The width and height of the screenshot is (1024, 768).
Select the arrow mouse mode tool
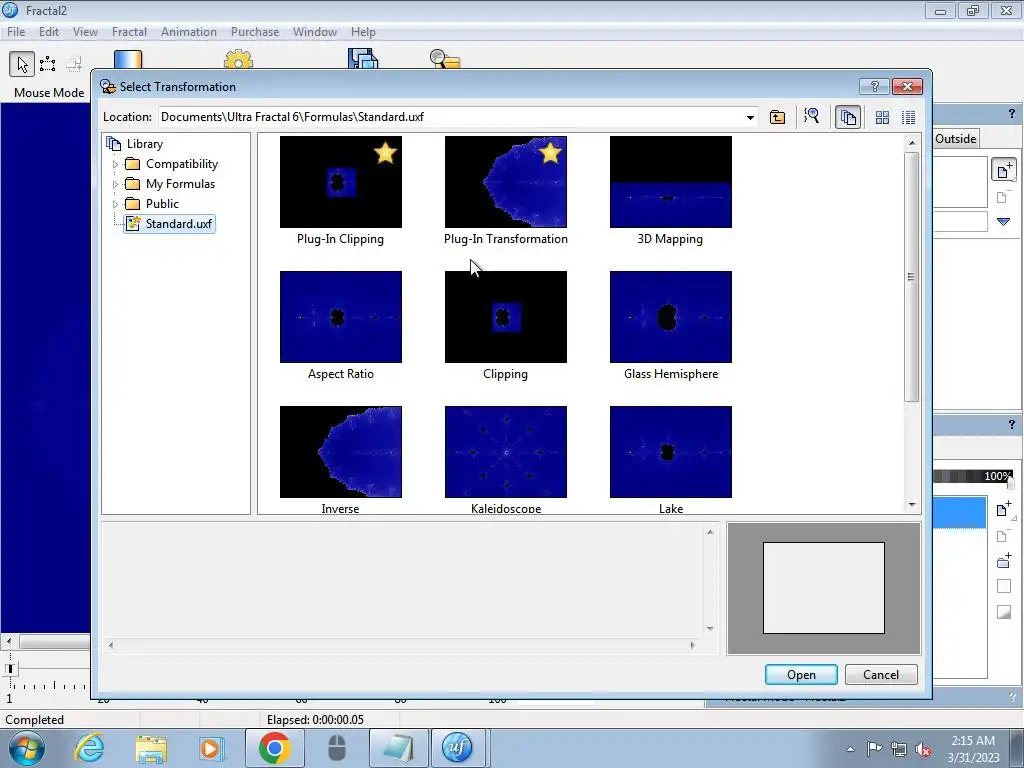click(x=22, y=64)
